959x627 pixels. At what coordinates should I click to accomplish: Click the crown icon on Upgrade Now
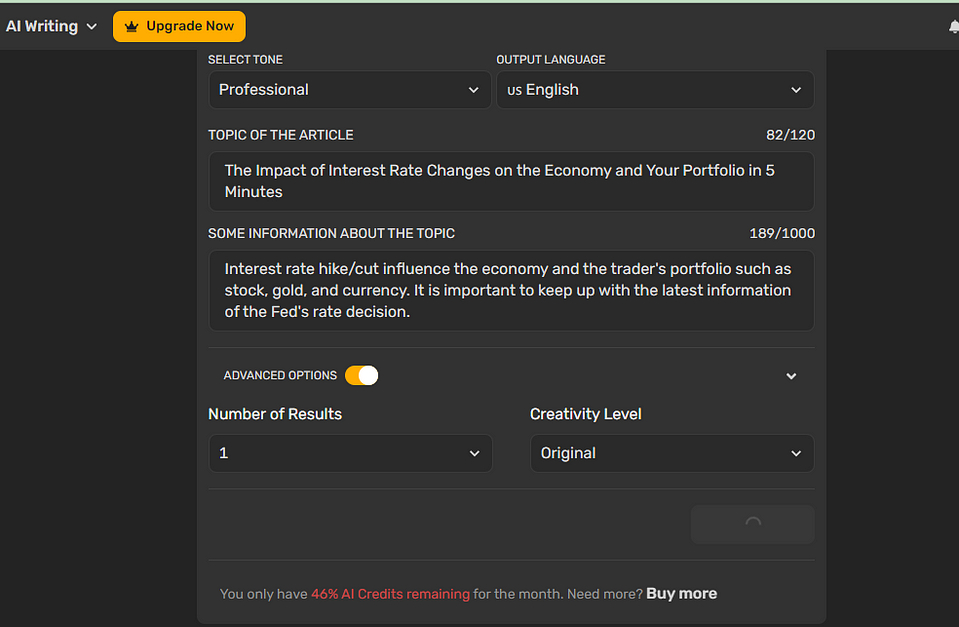(131, 27)
